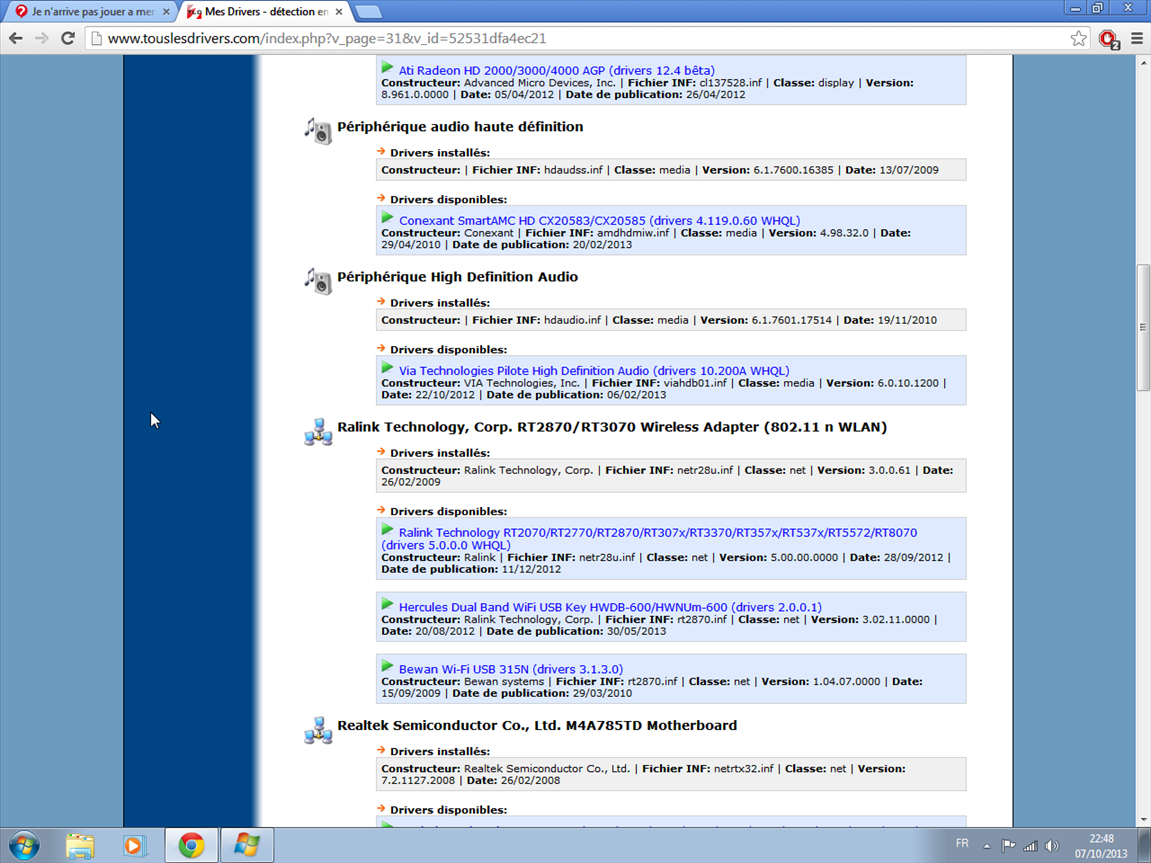Open the Chrome menu hamburger icon
The image size is (1151, 863).
point(1137,38)
